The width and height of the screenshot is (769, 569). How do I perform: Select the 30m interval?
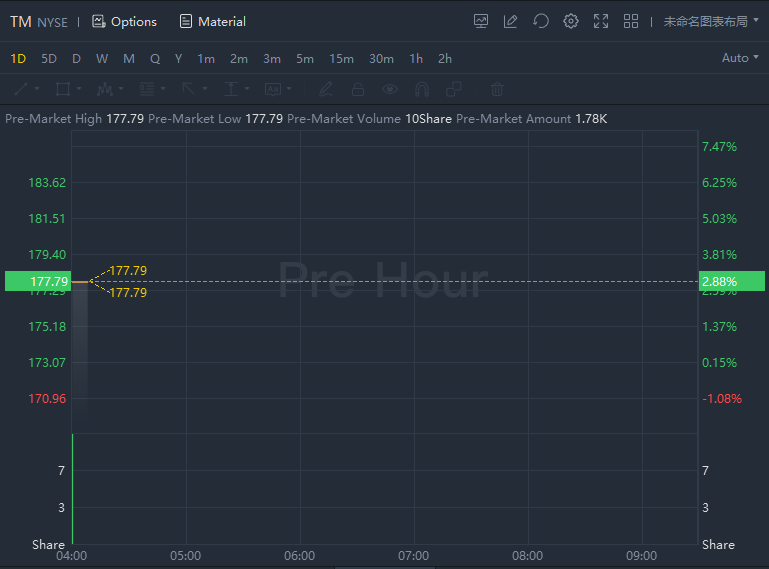(x=381, y=59)
